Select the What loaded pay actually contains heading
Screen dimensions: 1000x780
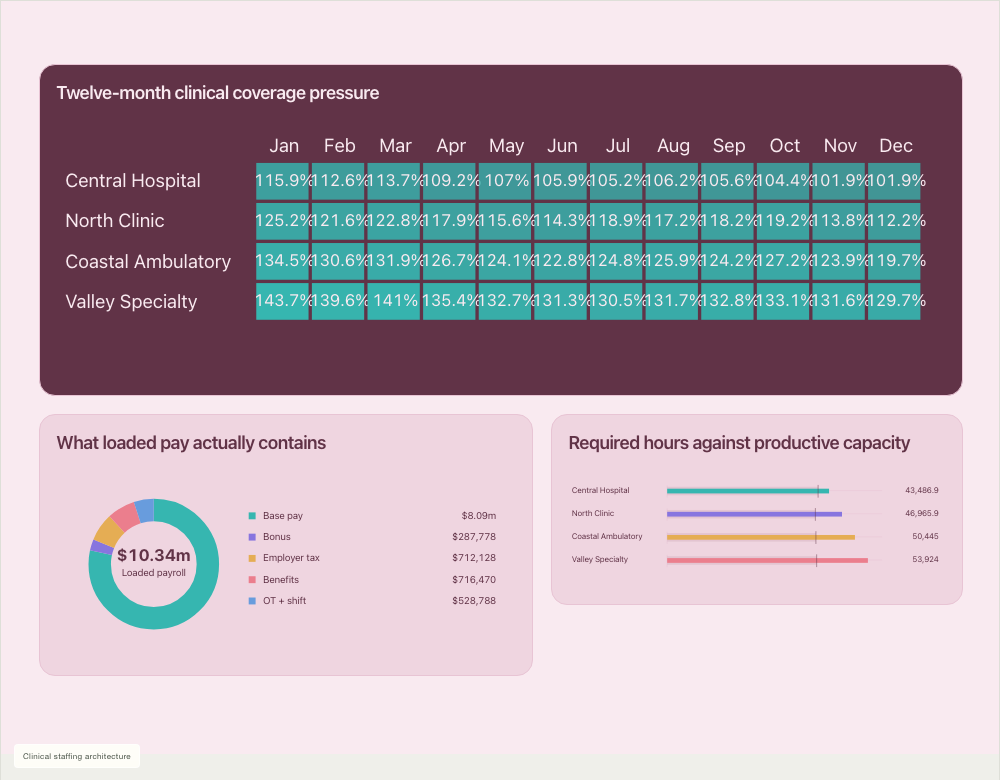click(191, 443)
